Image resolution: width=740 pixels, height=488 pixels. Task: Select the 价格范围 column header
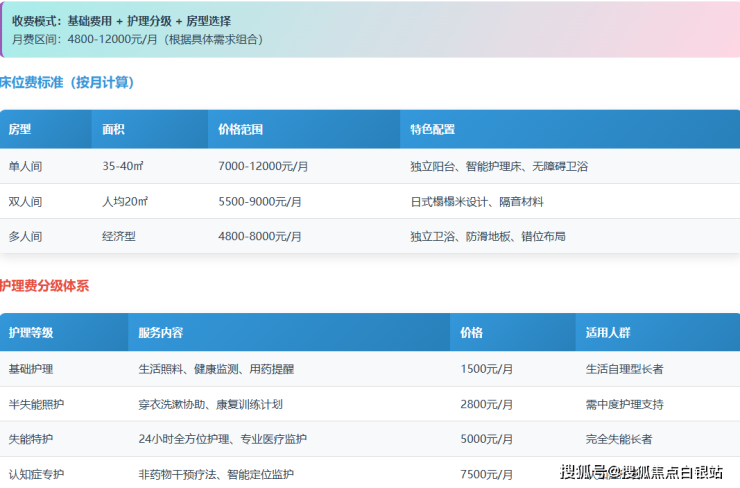tap(240, 129)
